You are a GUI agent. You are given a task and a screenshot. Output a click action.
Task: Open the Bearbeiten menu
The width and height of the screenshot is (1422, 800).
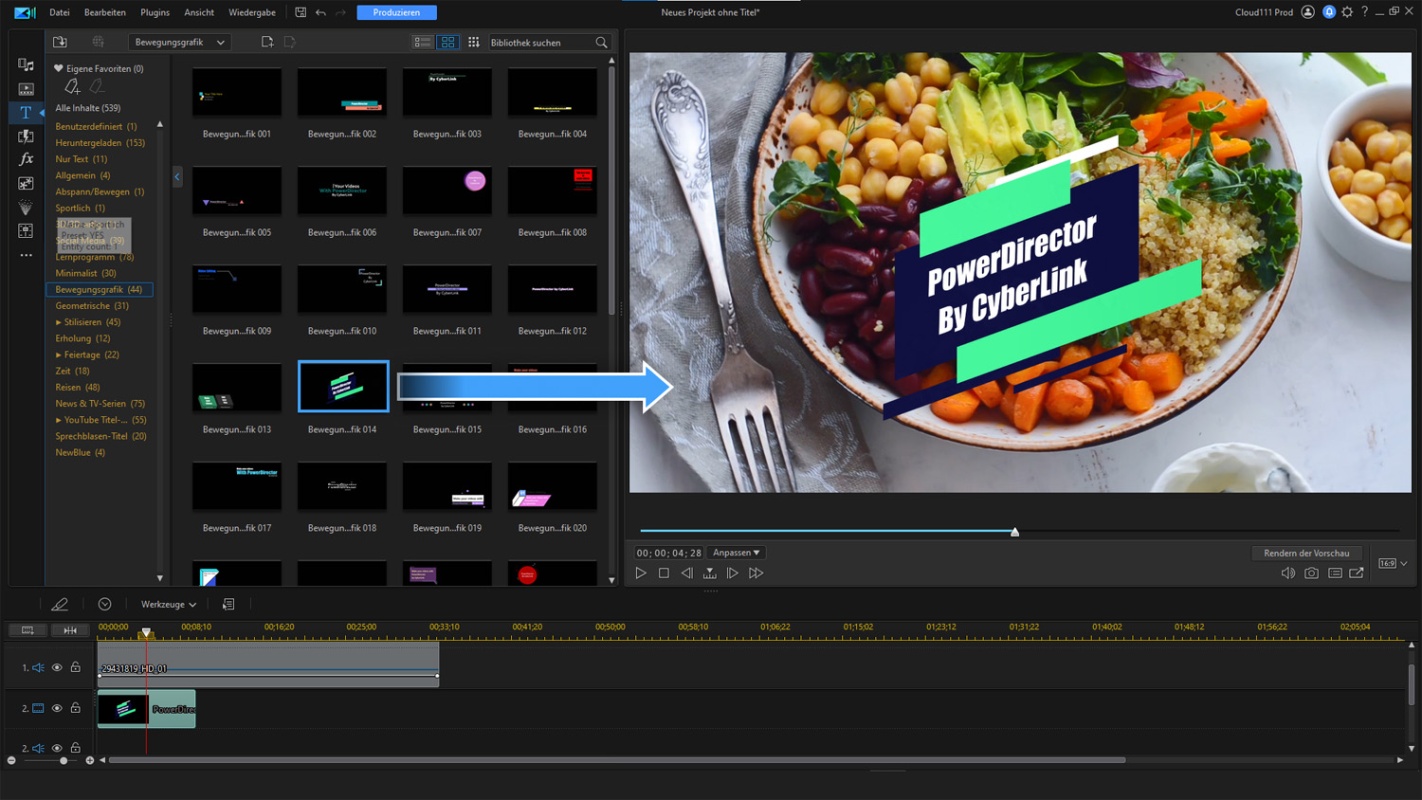[105, 12]
